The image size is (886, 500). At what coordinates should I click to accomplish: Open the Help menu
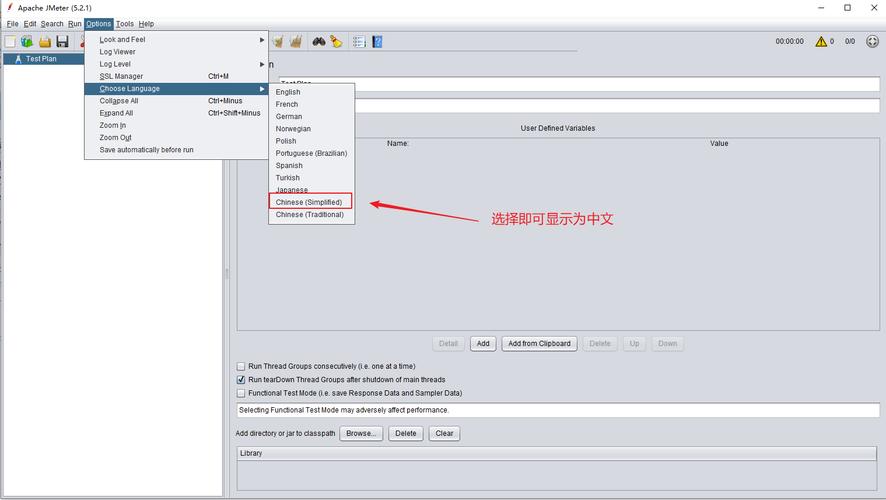(x=146, y=24)
